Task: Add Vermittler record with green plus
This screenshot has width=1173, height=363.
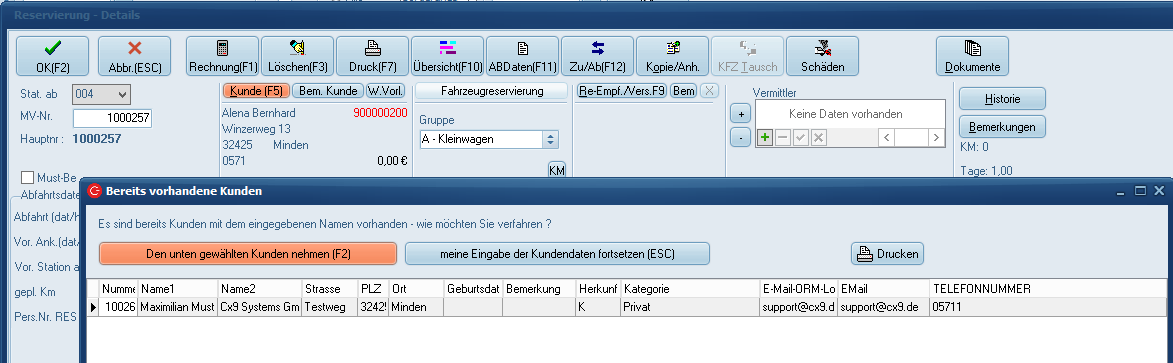Action: click(x=765, y=138)
